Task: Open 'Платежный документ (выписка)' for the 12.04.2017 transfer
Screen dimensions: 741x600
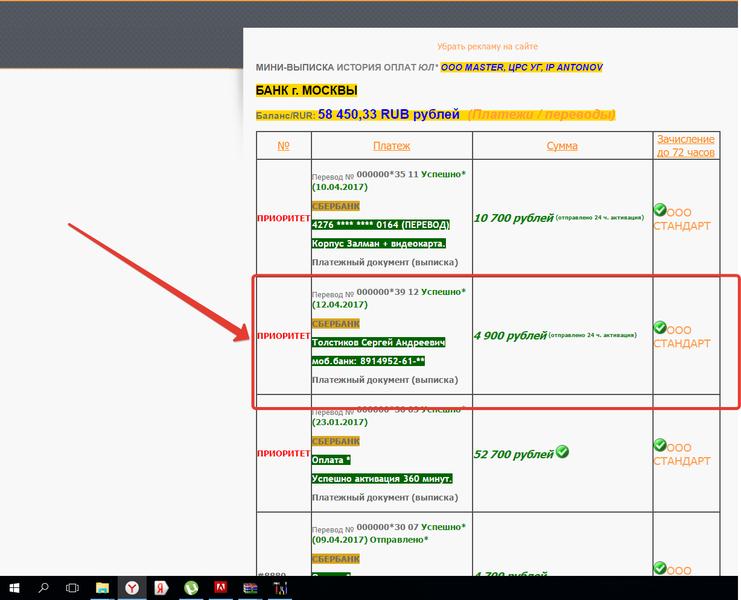Action: (385, 380)
